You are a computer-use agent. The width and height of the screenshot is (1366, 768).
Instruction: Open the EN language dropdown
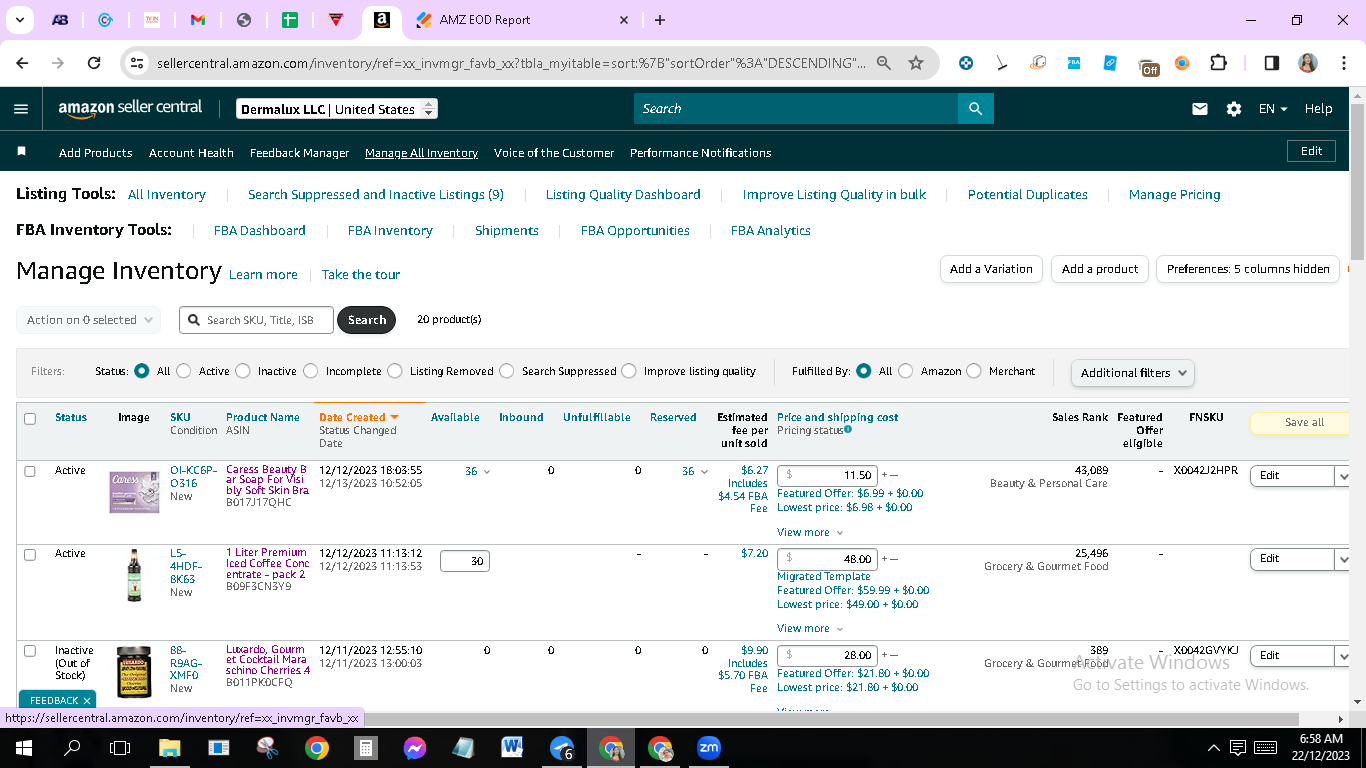(1273, 109)
